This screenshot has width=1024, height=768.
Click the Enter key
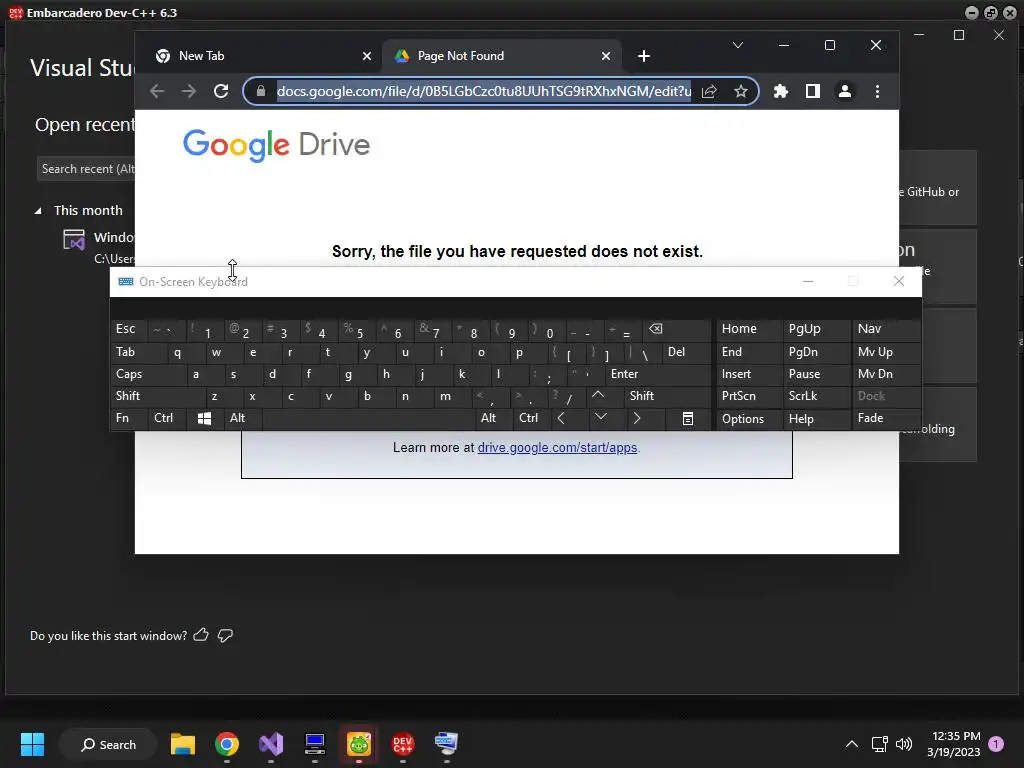pos(659,374)
